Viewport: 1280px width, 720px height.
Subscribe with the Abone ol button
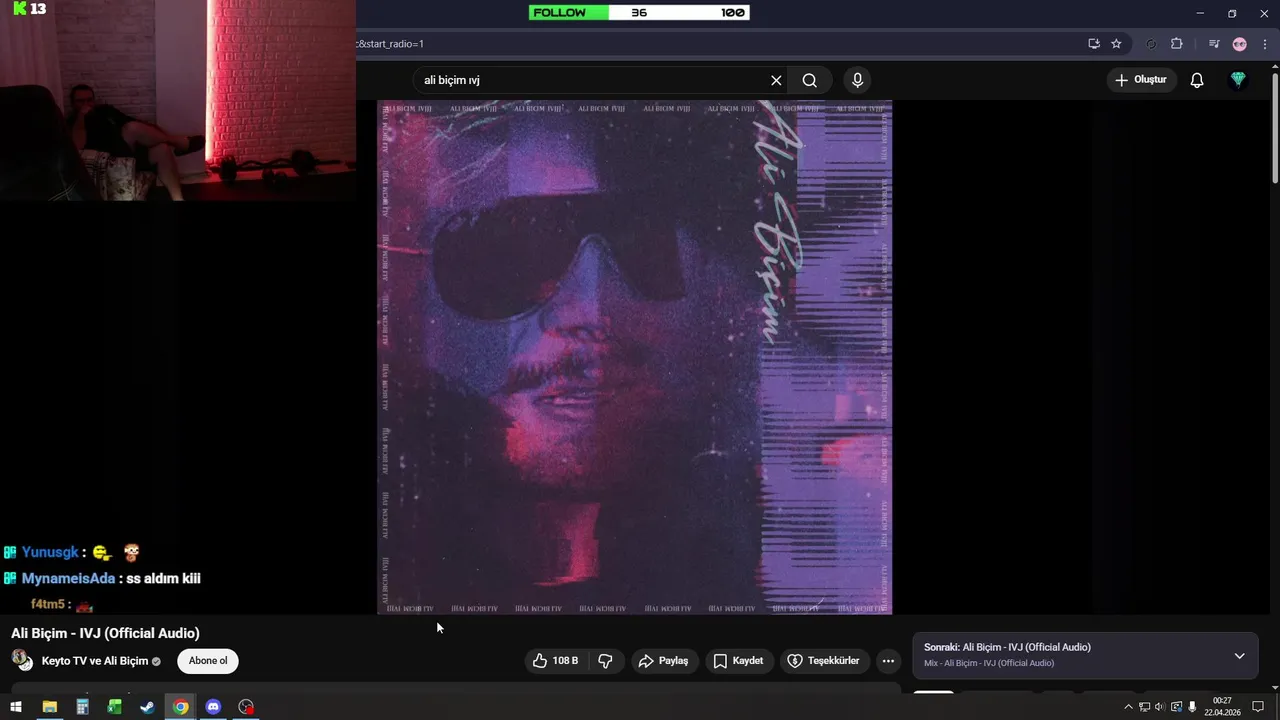(208, 661)
